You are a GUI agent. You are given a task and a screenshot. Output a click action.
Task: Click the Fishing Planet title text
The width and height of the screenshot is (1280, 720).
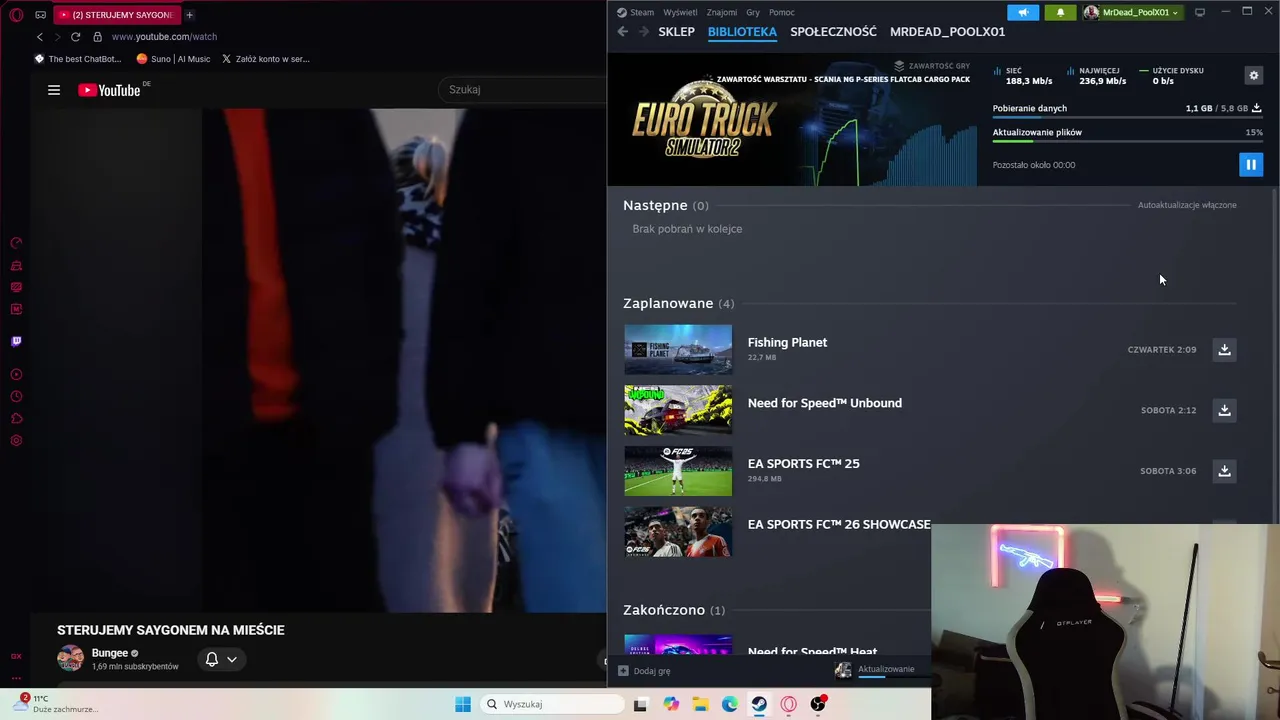787,342
